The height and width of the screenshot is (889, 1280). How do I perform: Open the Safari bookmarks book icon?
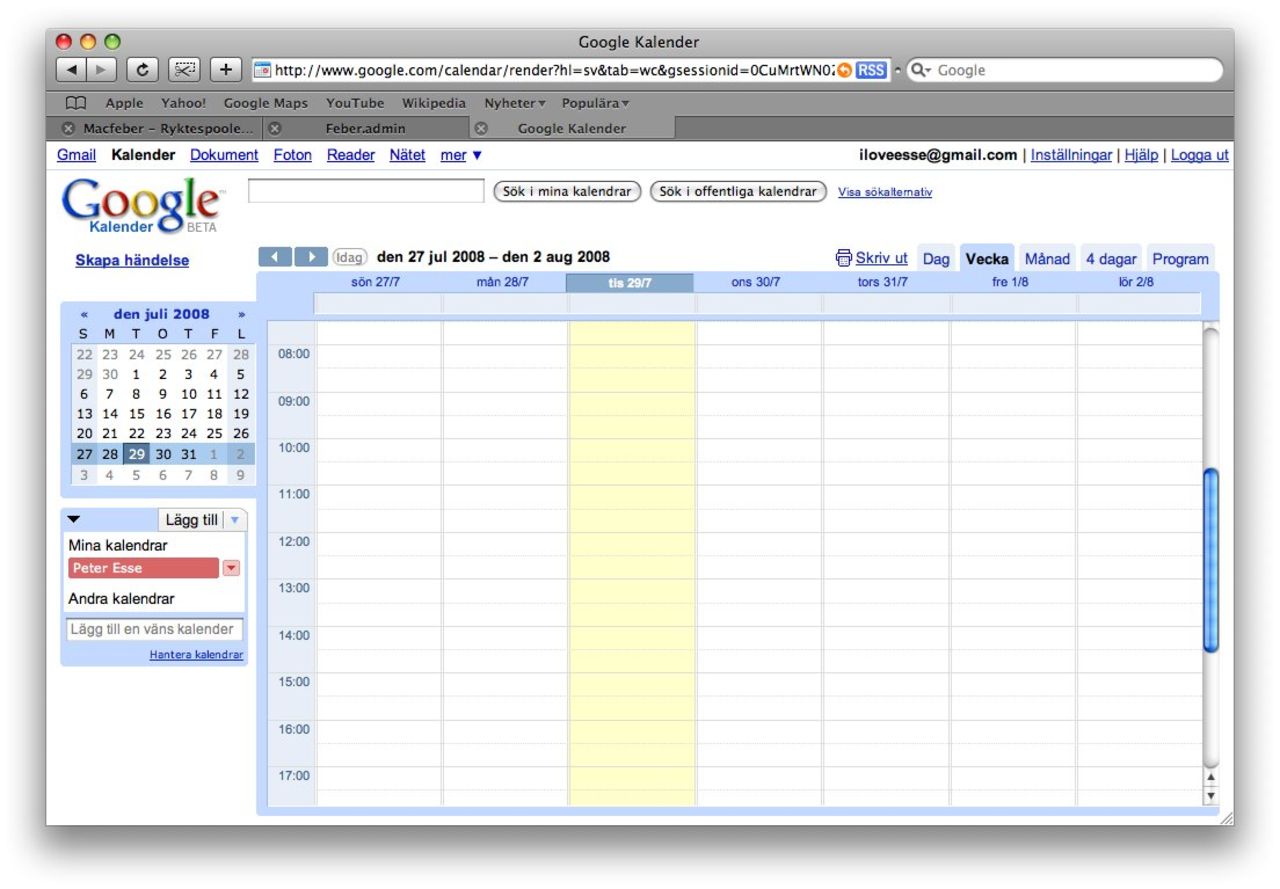(x=74, y=102)
